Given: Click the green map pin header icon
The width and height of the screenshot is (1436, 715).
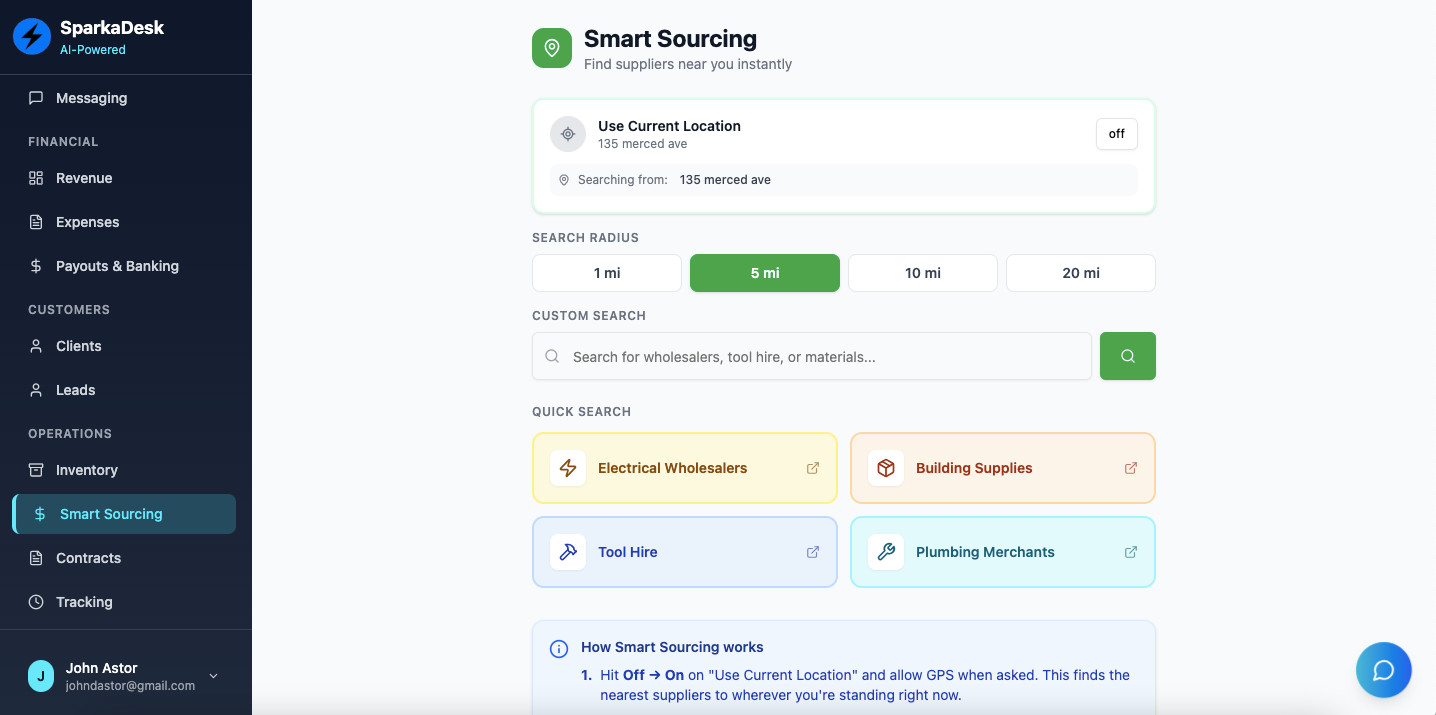Looking at the screenshot, I should coord(552,48).
